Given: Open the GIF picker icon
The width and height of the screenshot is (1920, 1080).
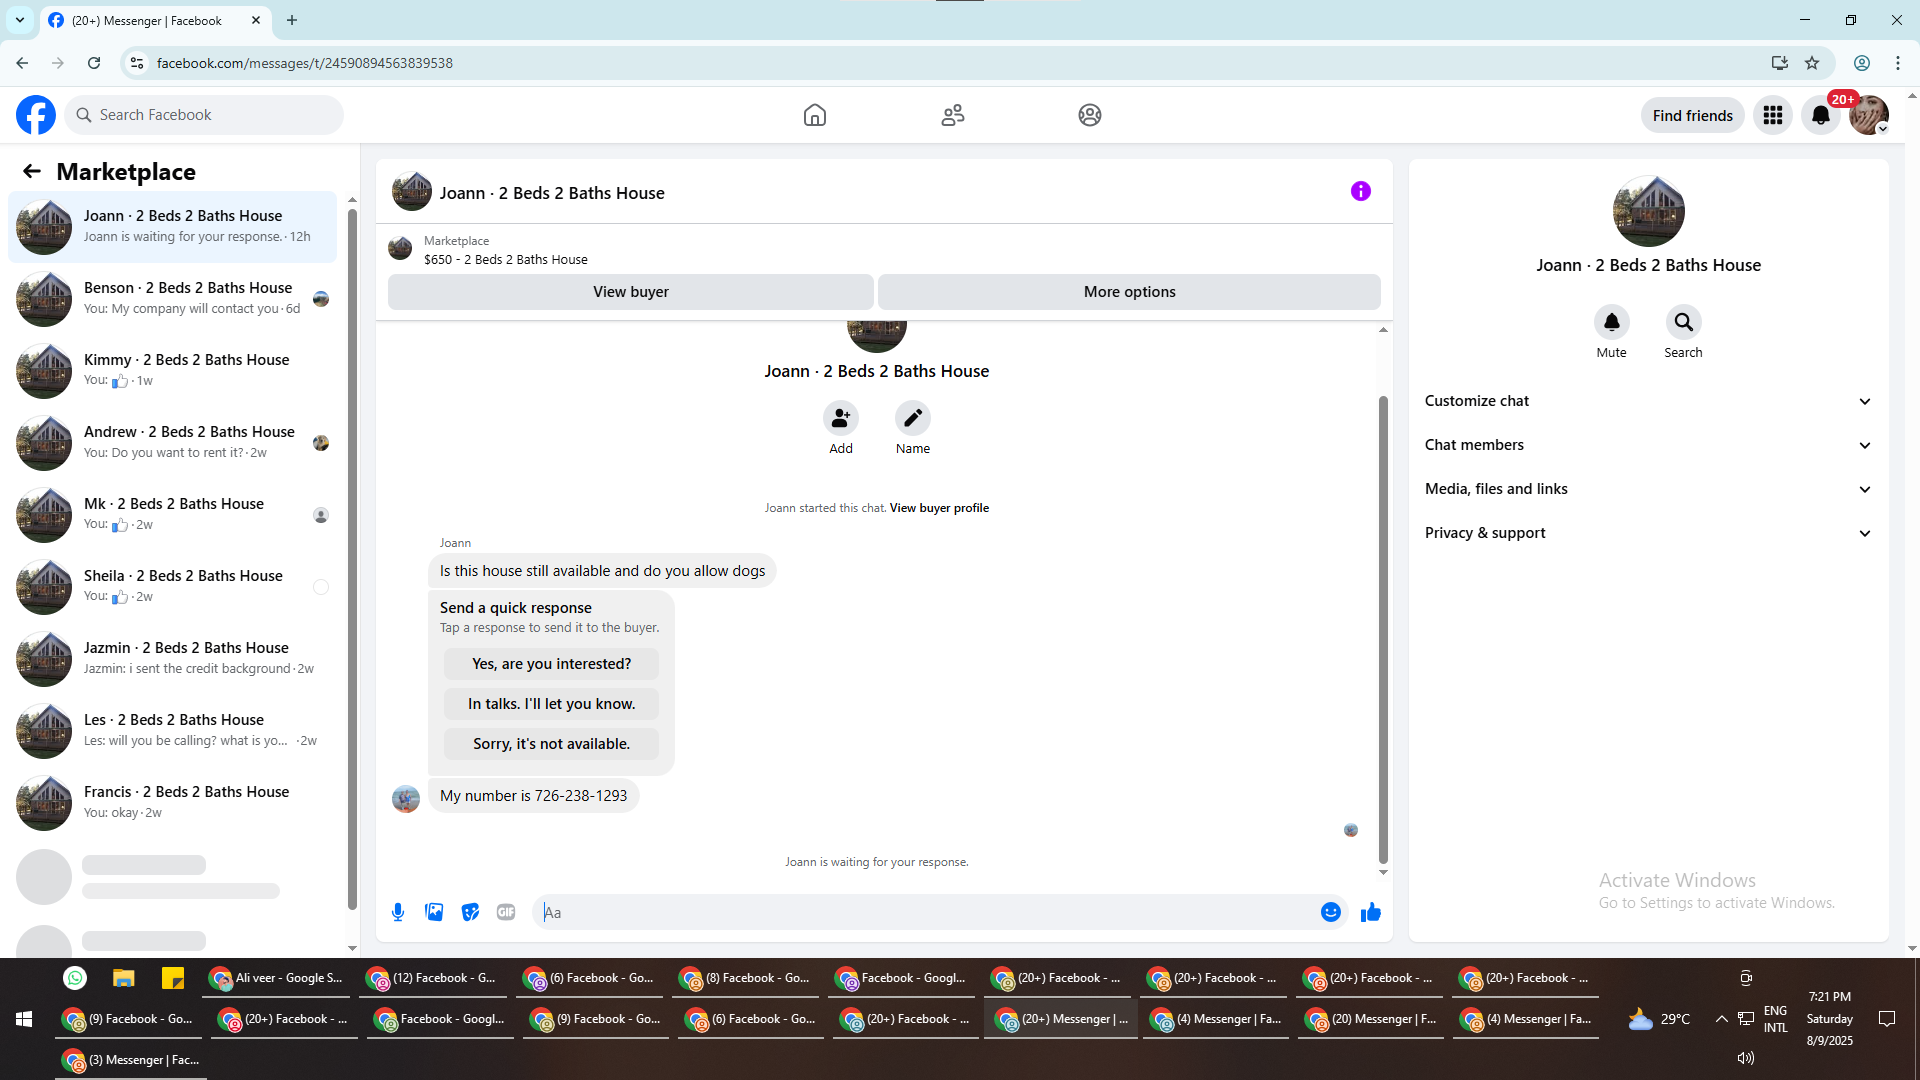Looking at the screenshot, I should [506, 912].
